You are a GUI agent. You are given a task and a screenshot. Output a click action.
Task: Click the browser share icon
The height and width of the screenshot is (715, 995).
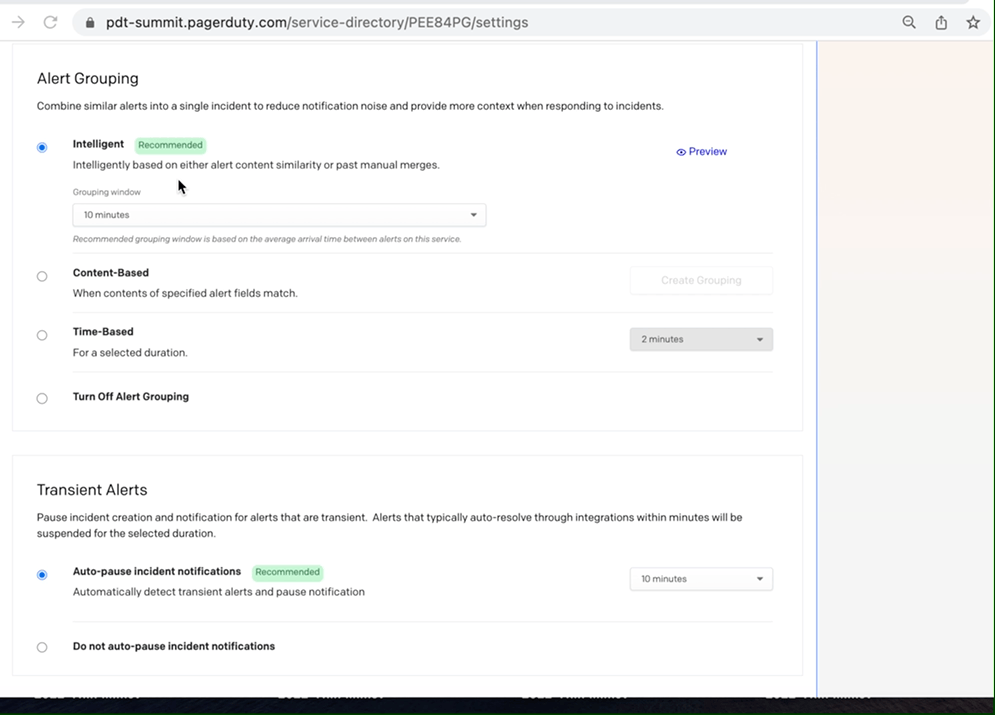pyautogui.click(x=940, y=21)
